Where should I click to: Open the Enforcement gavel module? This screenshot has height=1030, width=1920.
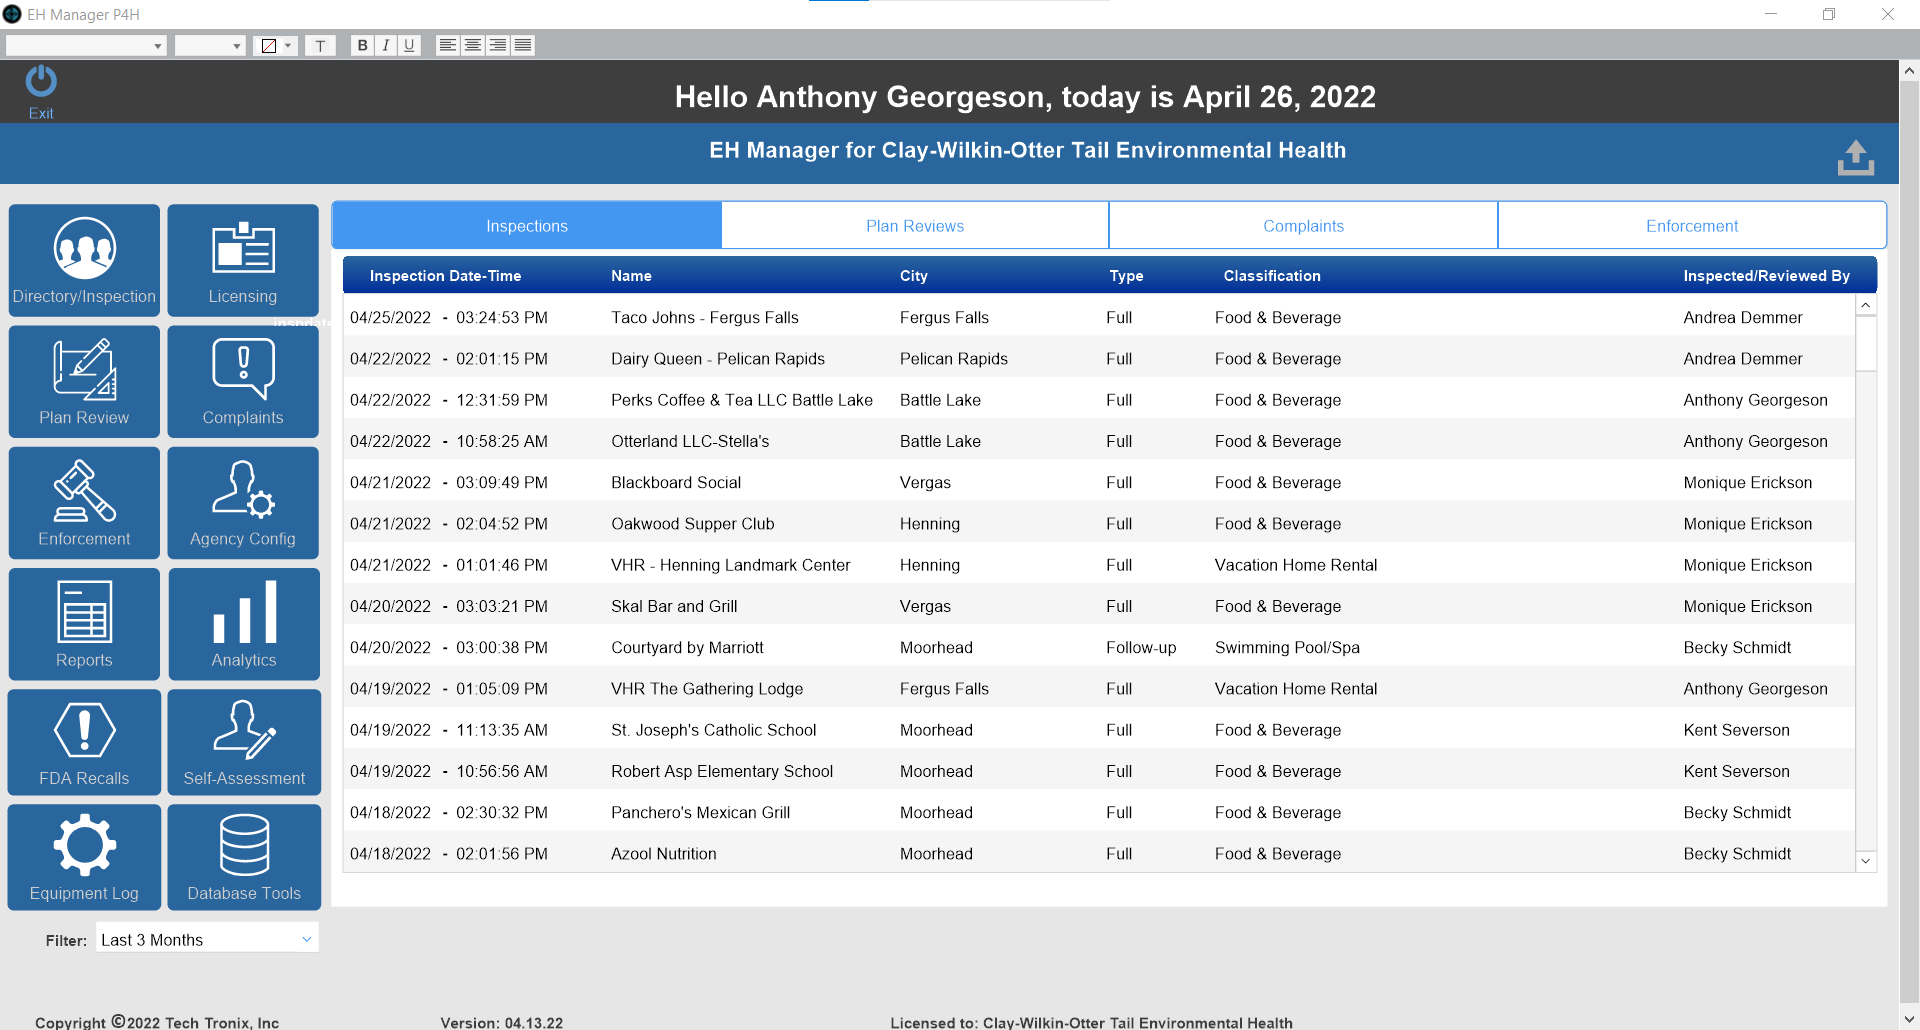[83, 502]
